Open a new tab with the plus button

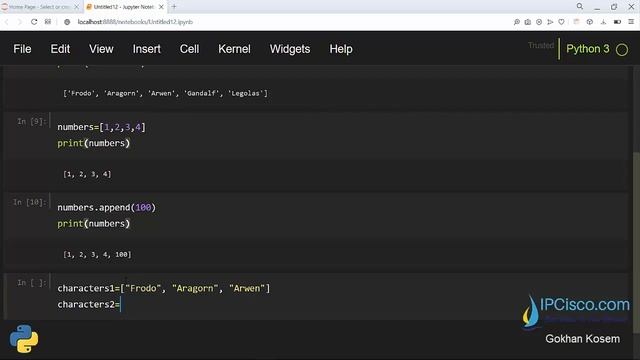[x=174, y=7]
